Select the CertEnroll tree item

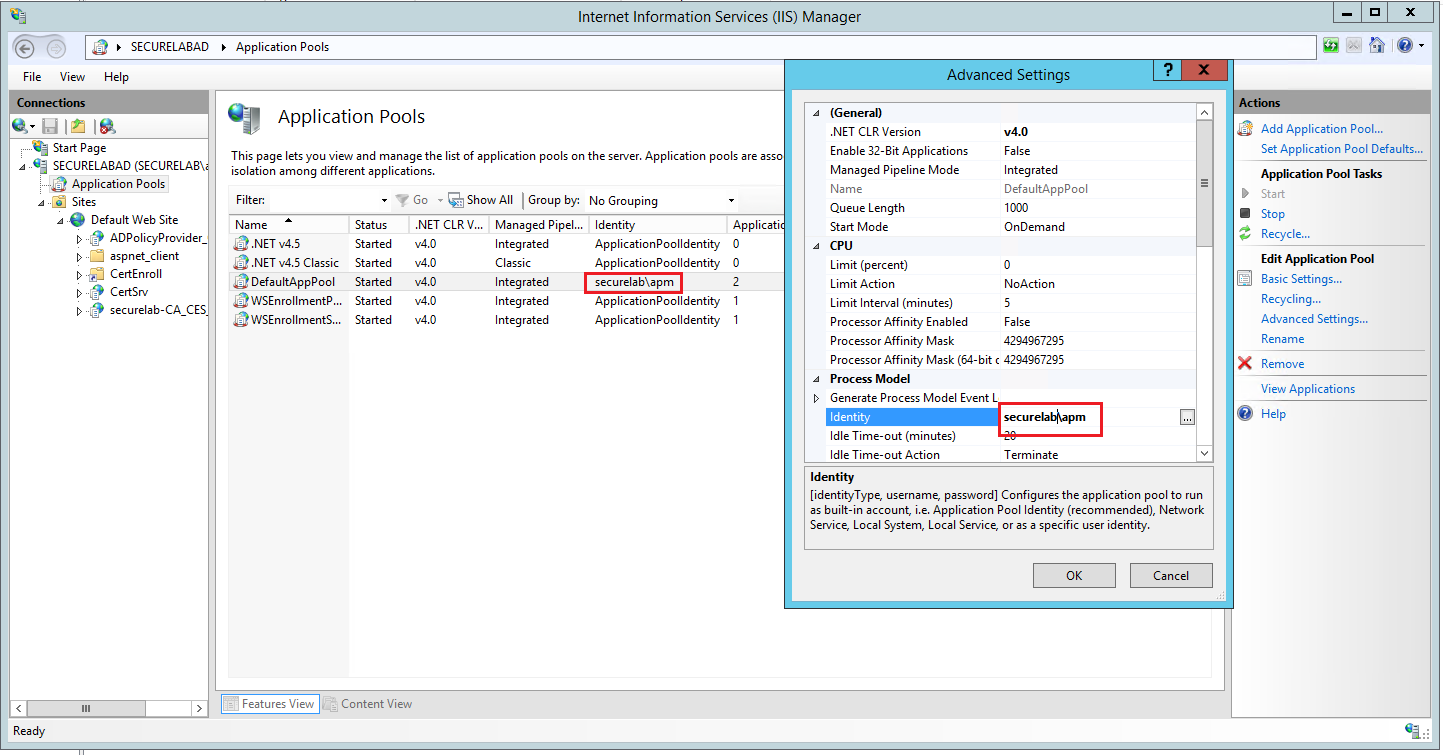coord(136,274)
